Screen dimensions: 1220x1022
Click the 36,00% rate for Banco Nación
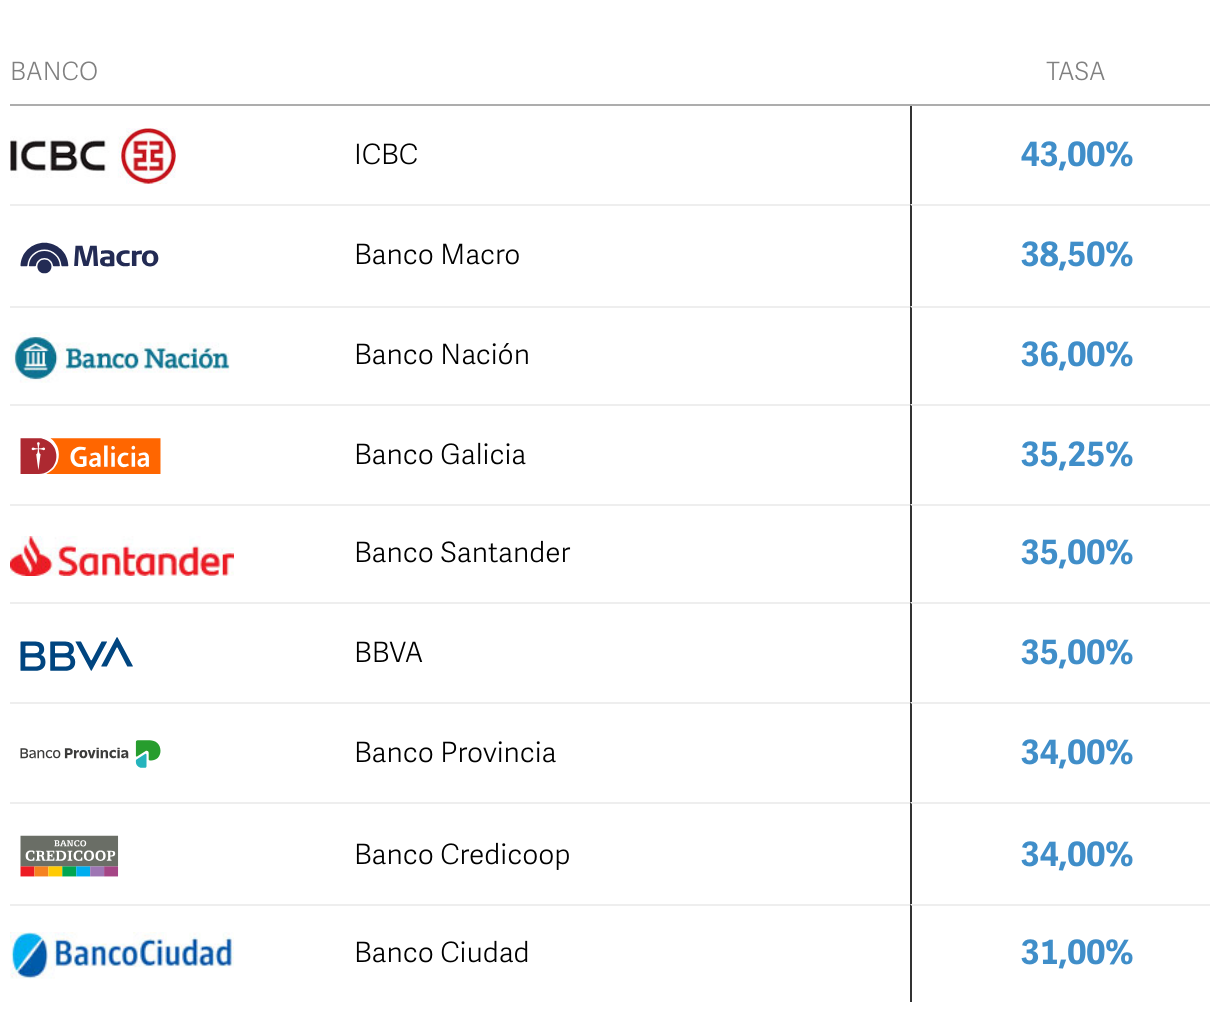coord(1076,355)
